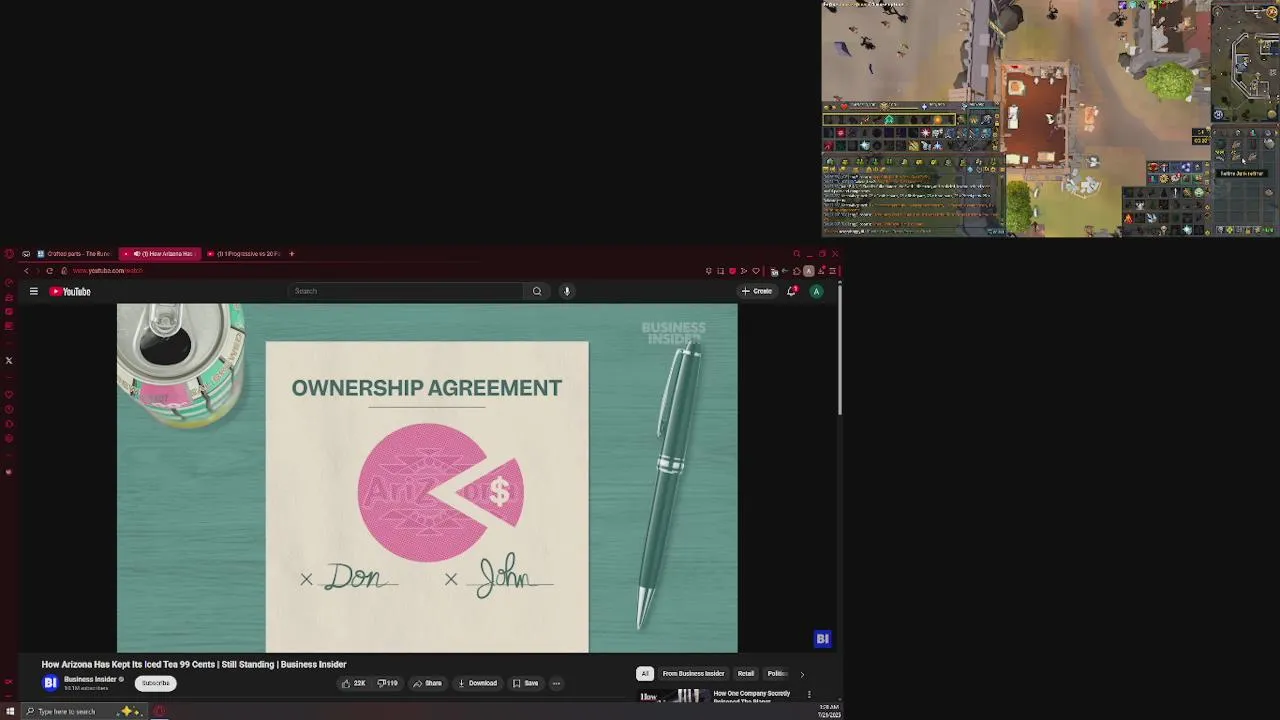The height and width of the screenshot is (720, 1280).
Task: Open the Business Insider channel name link
Action: tap(90, 679)
